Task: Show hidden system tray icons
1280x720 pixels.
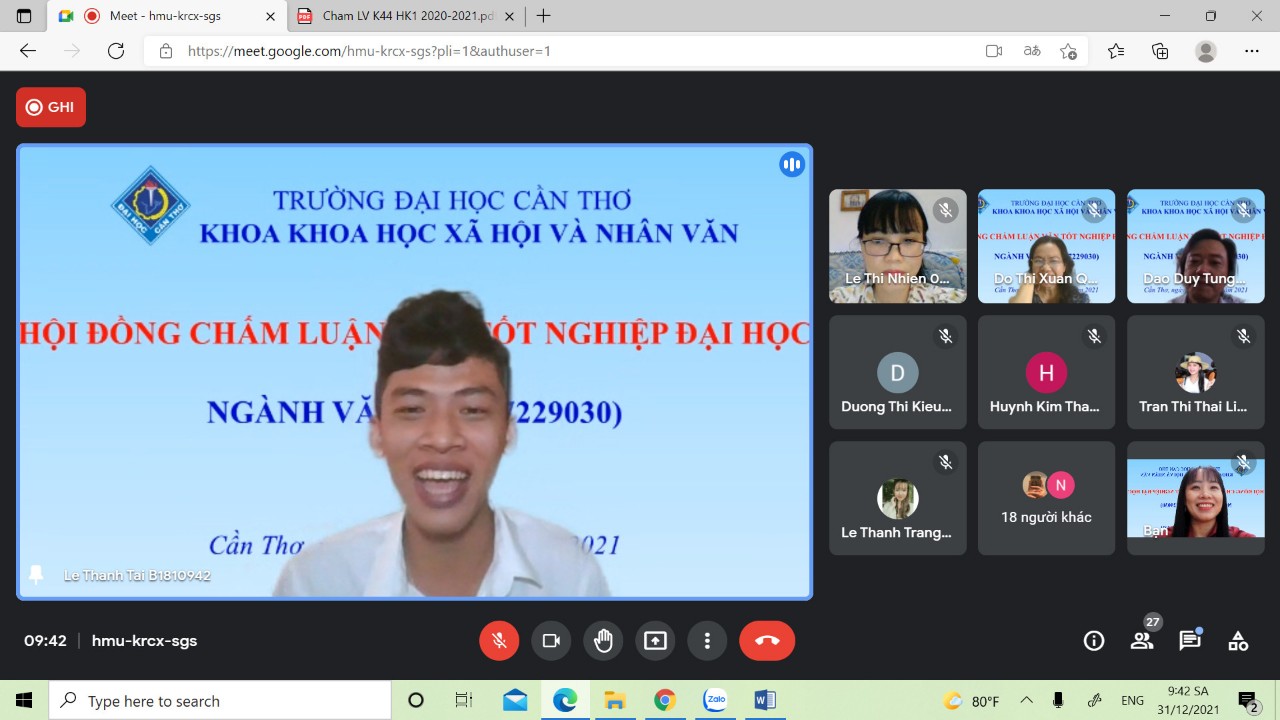Action: [x=1026, y=700]
